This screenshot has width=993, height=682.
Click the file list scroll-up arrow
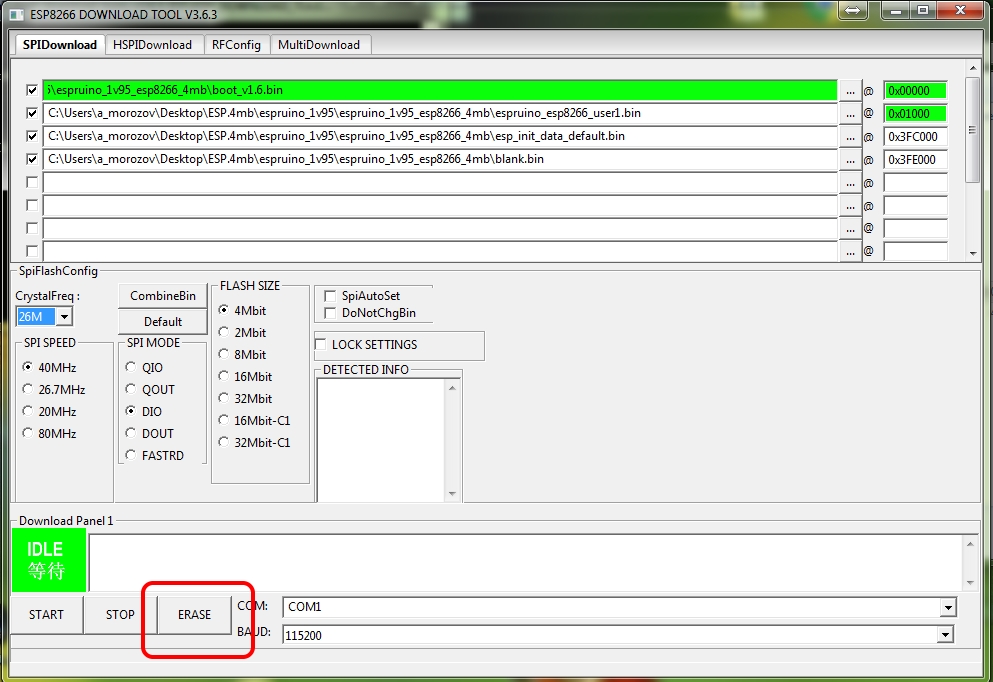pyautogui.click(x=973, y=68)
